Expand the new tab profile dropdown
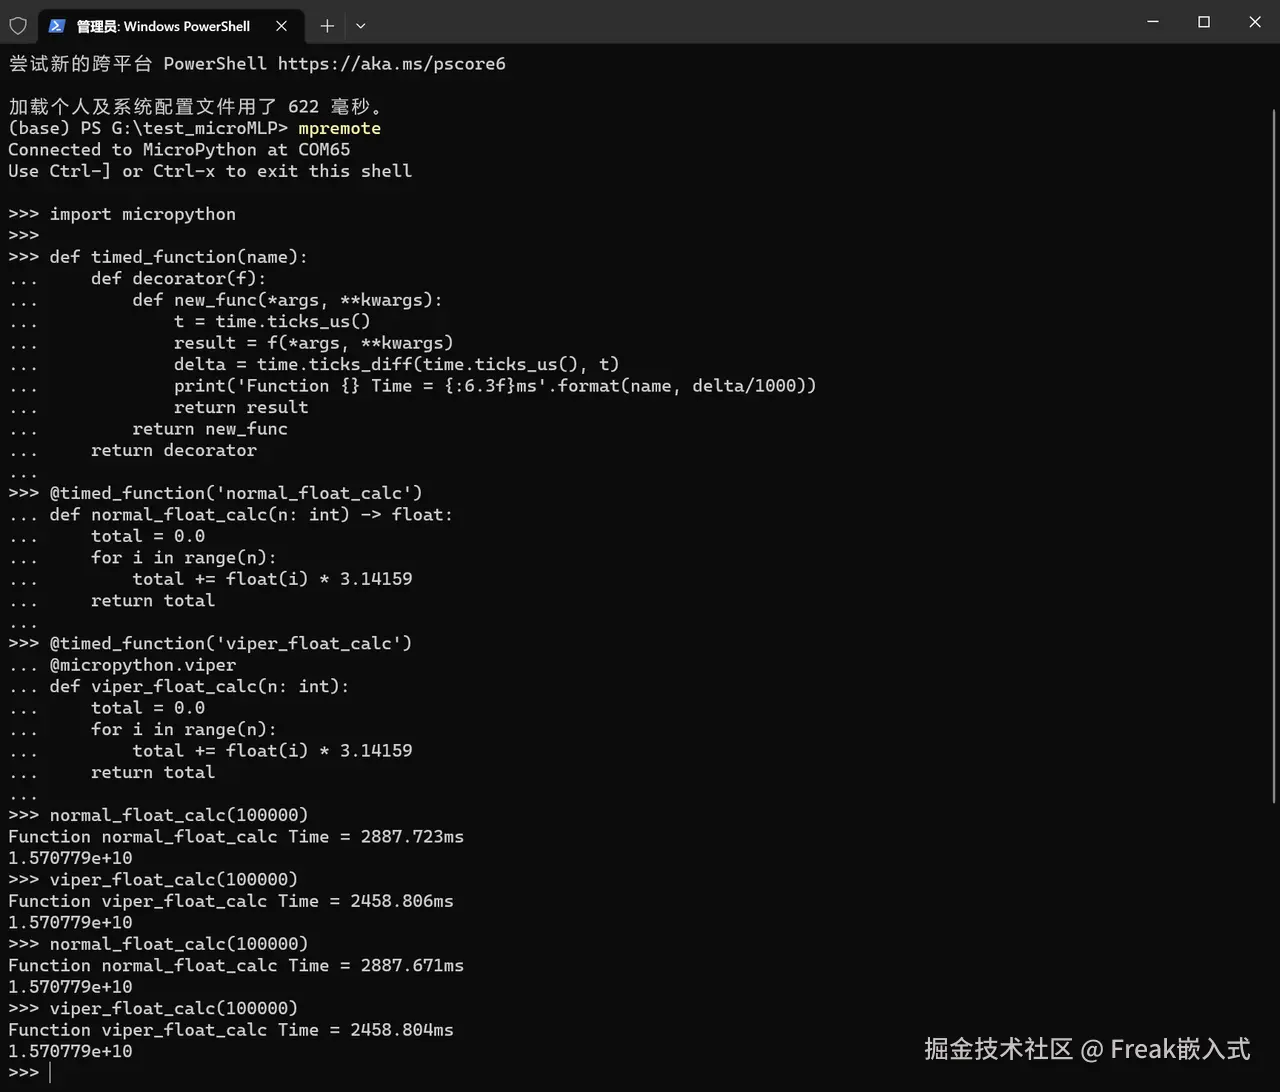The height and width of the screenshot is (1092, 1280). (x=361, y=26)
